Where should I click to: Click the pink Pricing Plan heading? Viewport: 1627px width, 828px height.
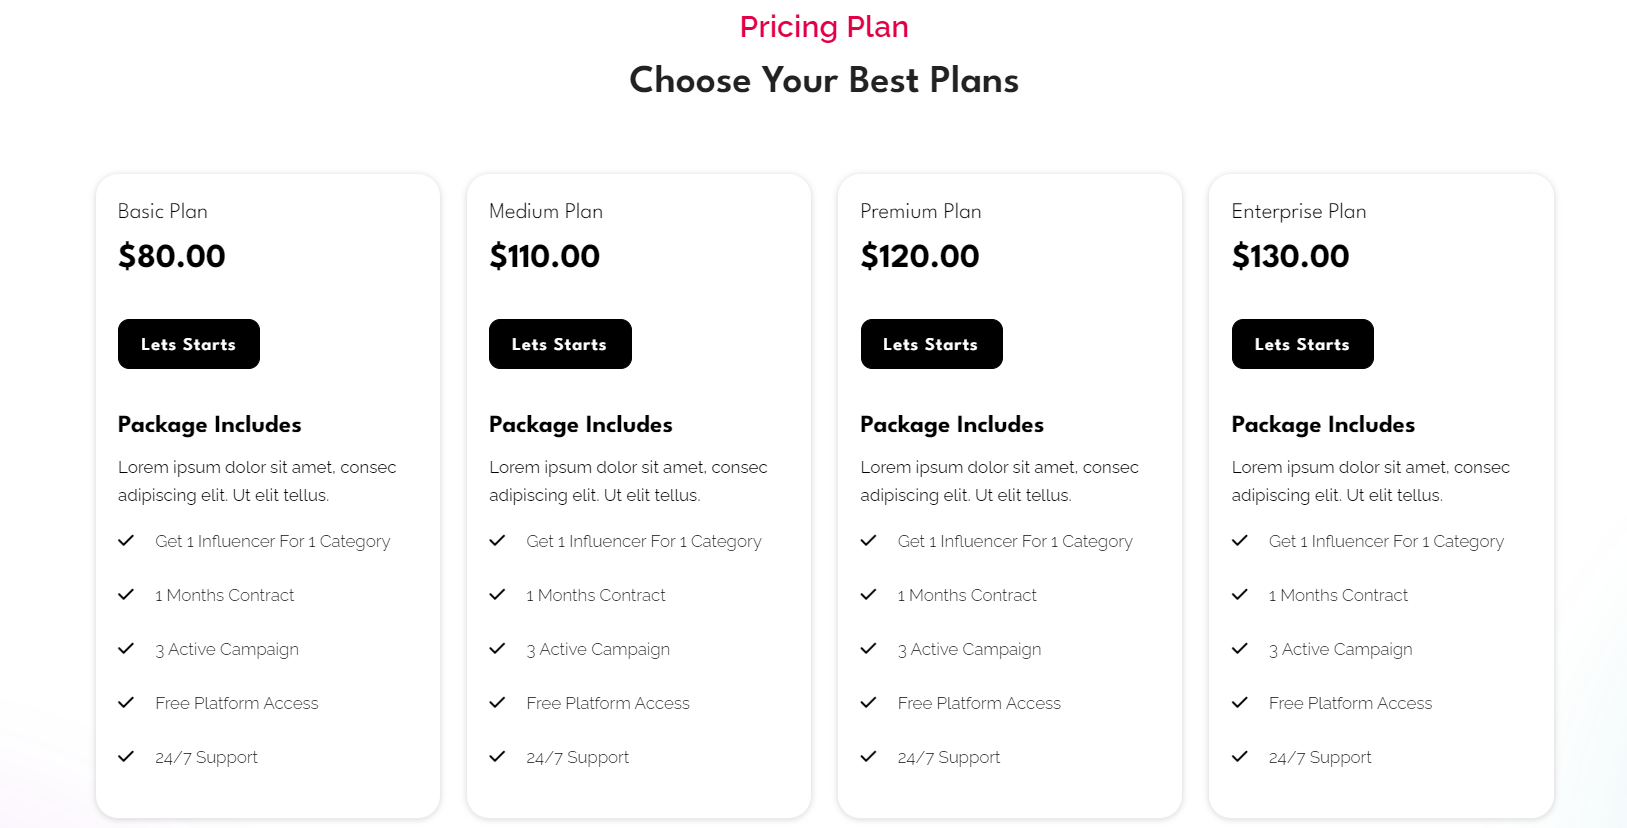[824, 27]
